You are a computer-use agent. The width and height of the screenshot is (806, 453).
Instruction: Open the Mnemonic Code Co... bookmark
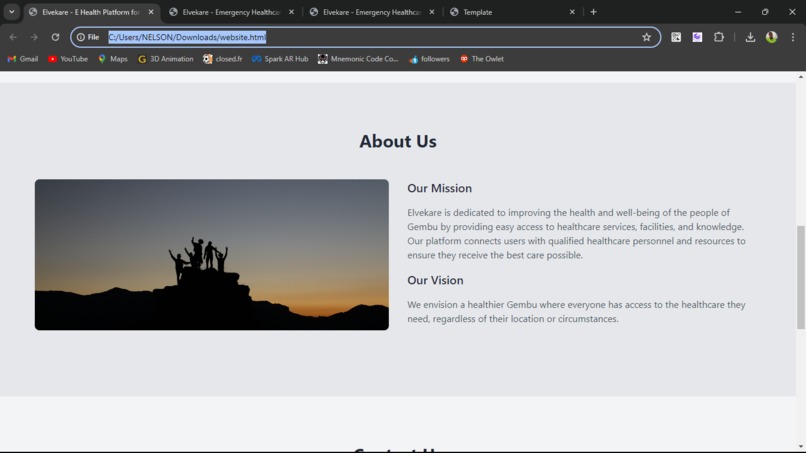coord(358,59)
